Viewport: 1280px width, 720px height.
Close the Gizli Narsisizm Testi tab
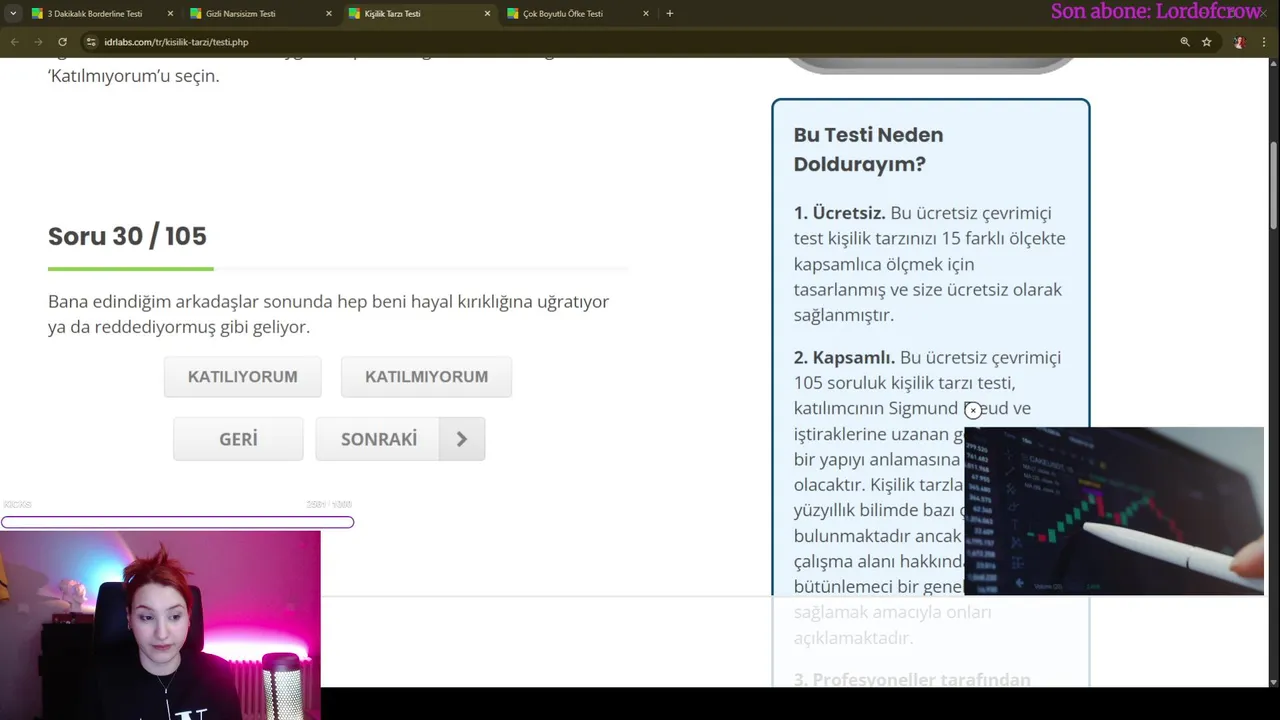(x=328, y=14)
